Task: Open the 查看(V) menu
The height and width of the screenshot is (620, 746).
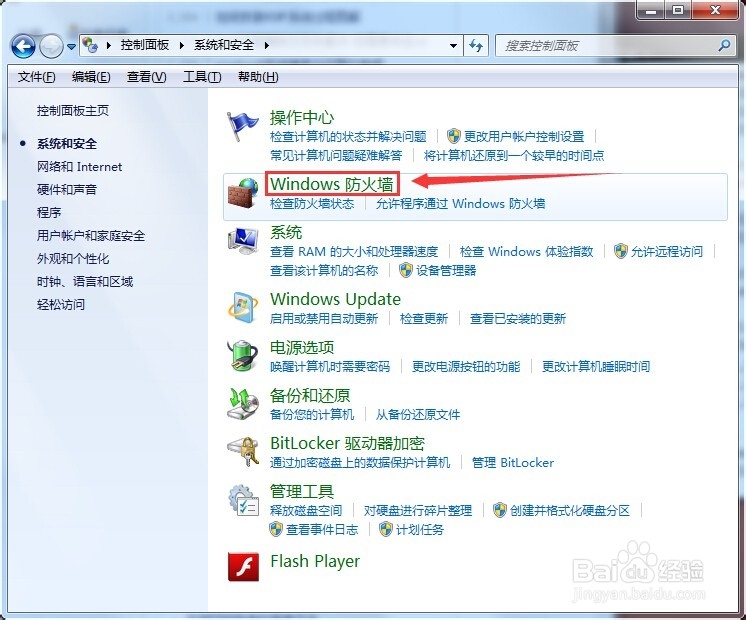Action: pyautogui.click(x=147, y=77)
